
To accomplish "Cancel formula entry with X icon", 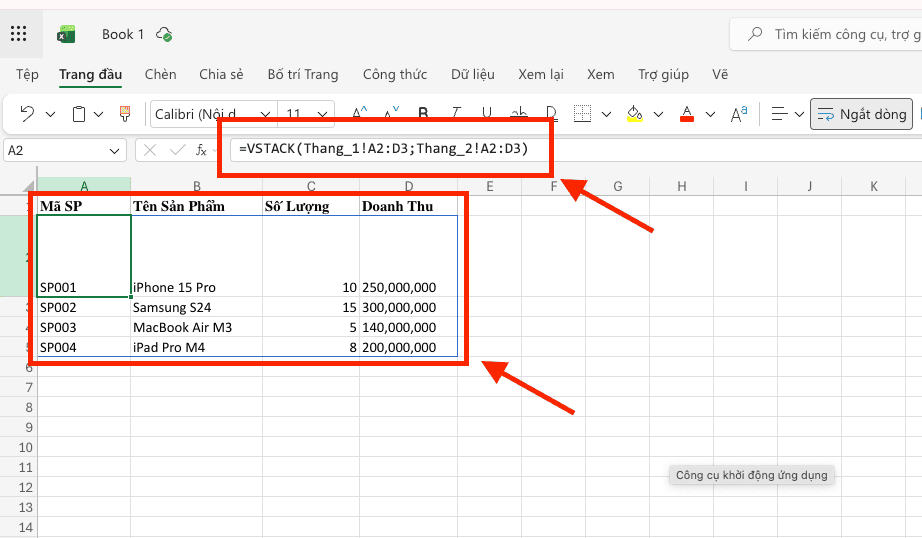I will 150,151.
